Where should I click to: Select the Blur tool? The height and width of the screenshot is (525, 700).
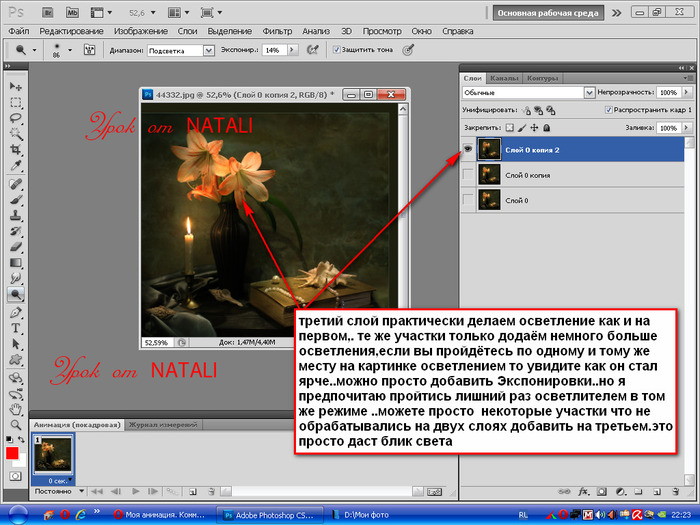click(x=16, y=278)
